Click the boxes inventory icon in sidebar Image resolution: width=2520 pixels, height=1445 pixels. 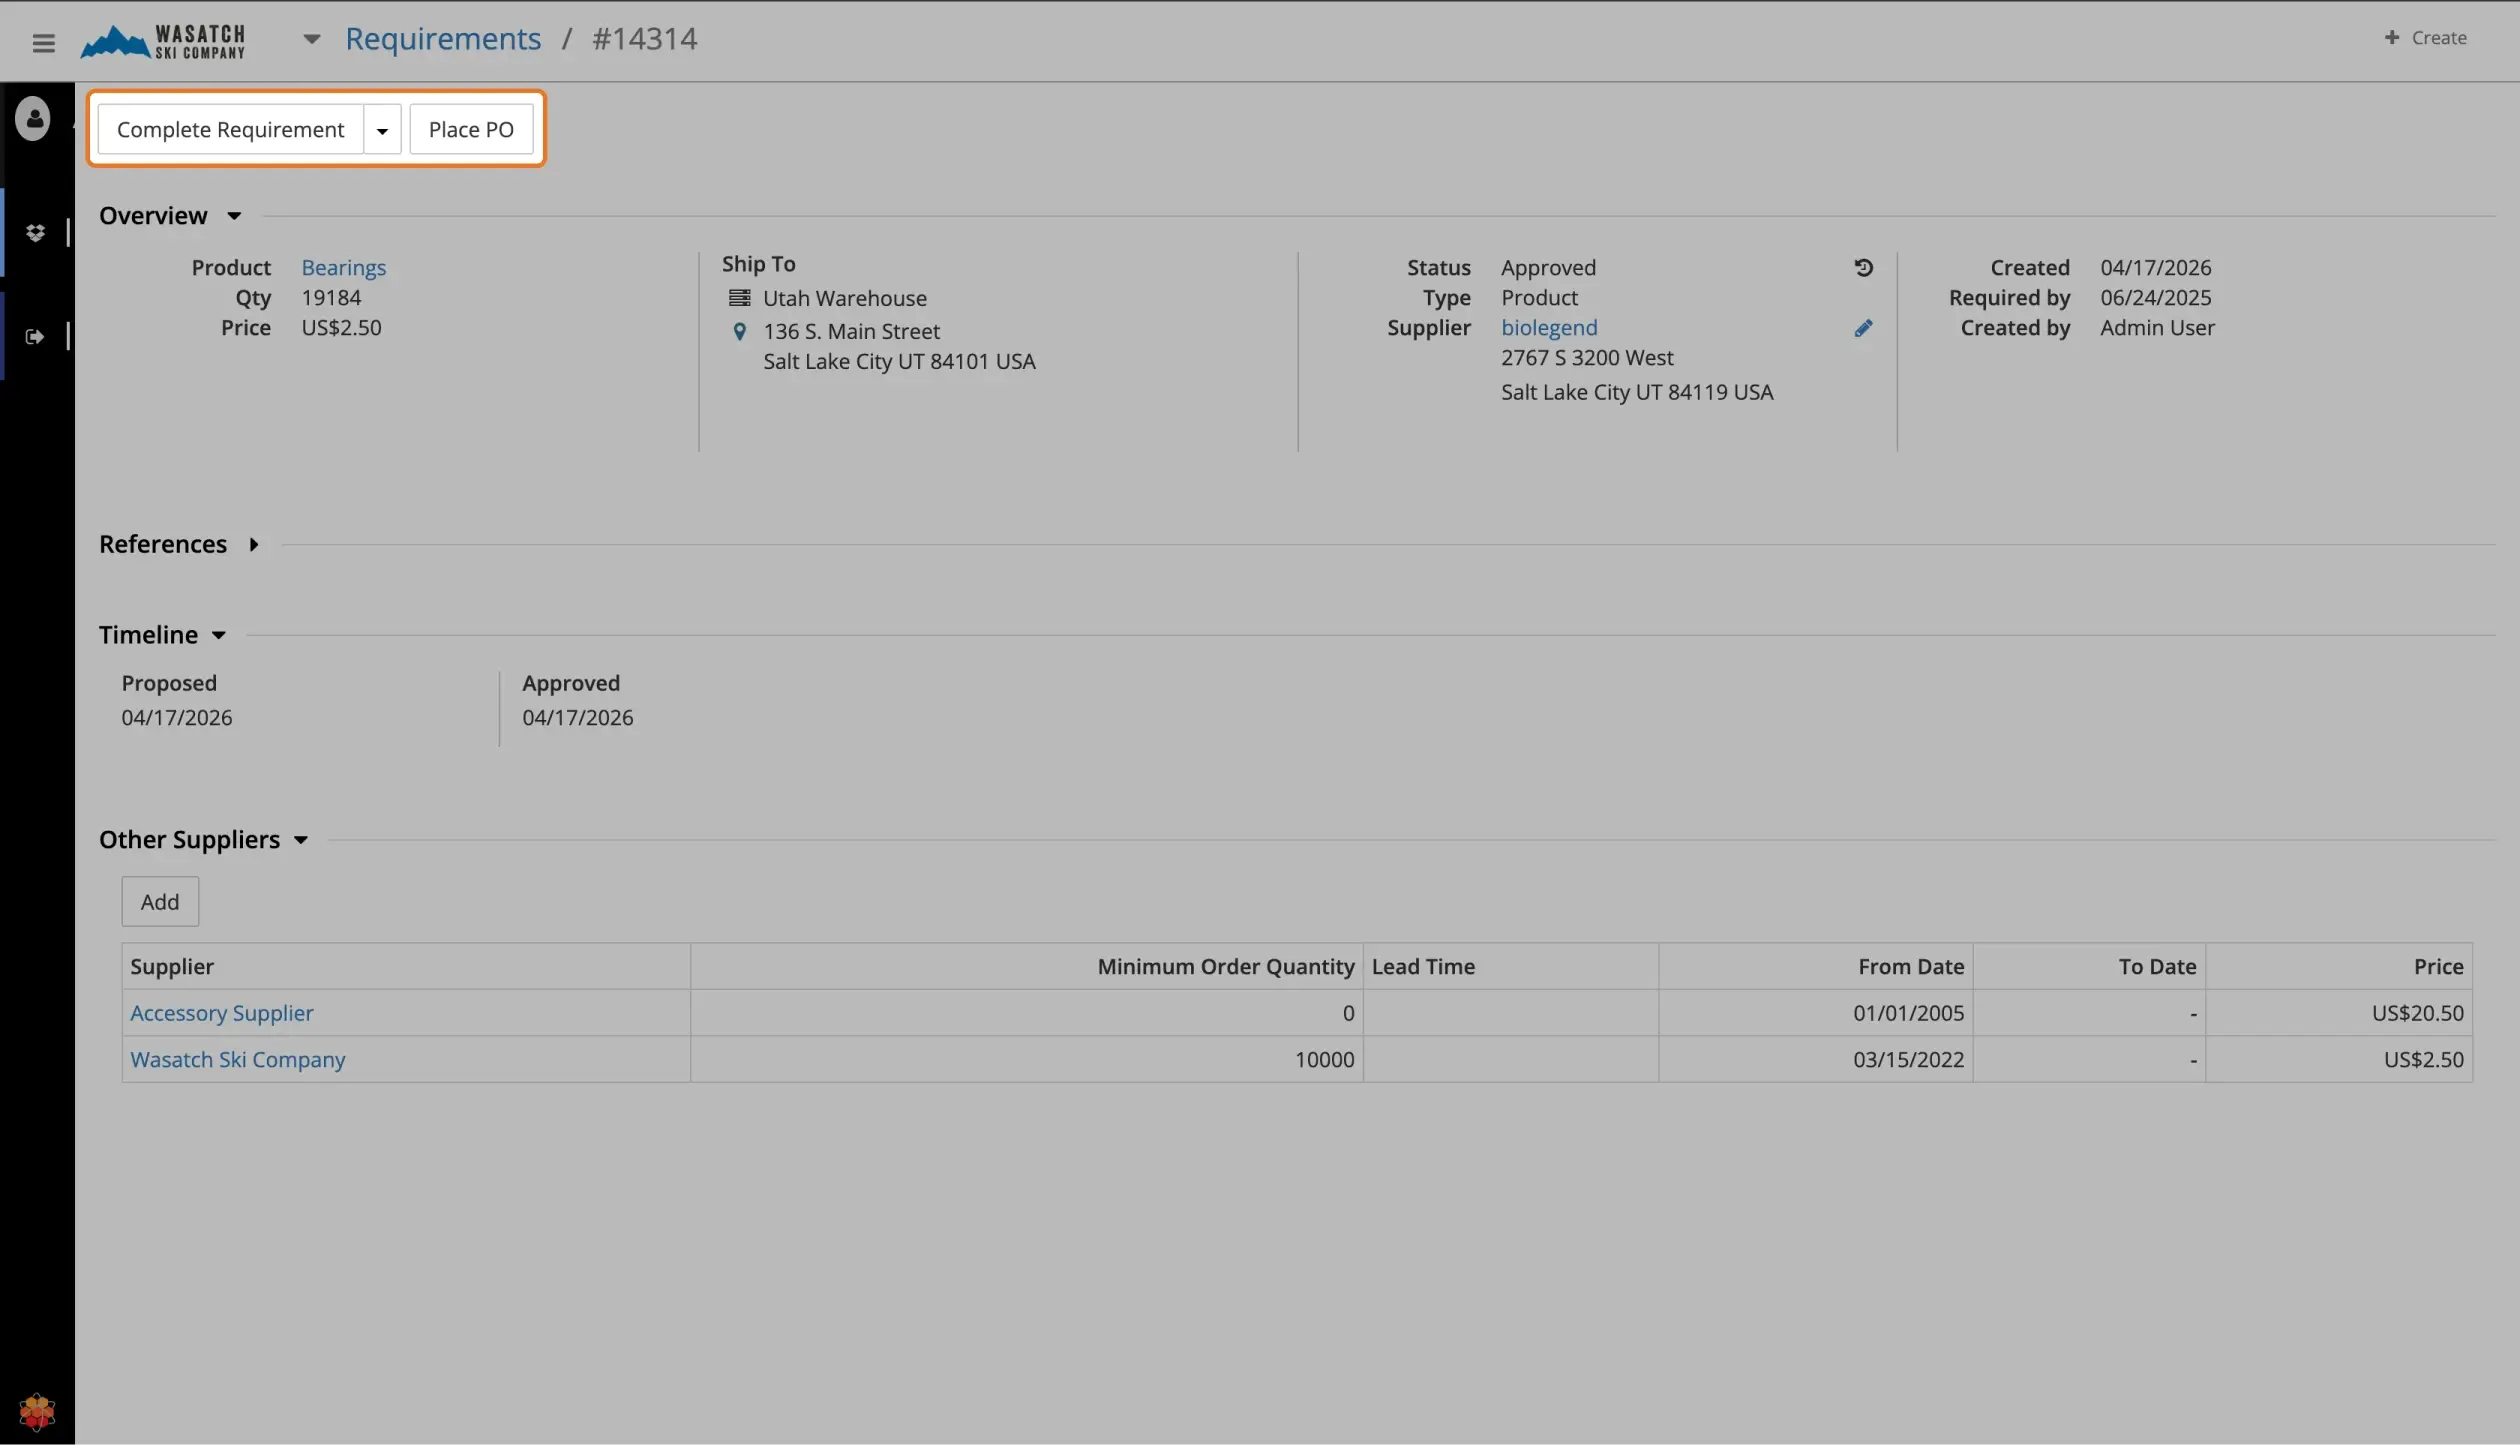coord(35,232)
